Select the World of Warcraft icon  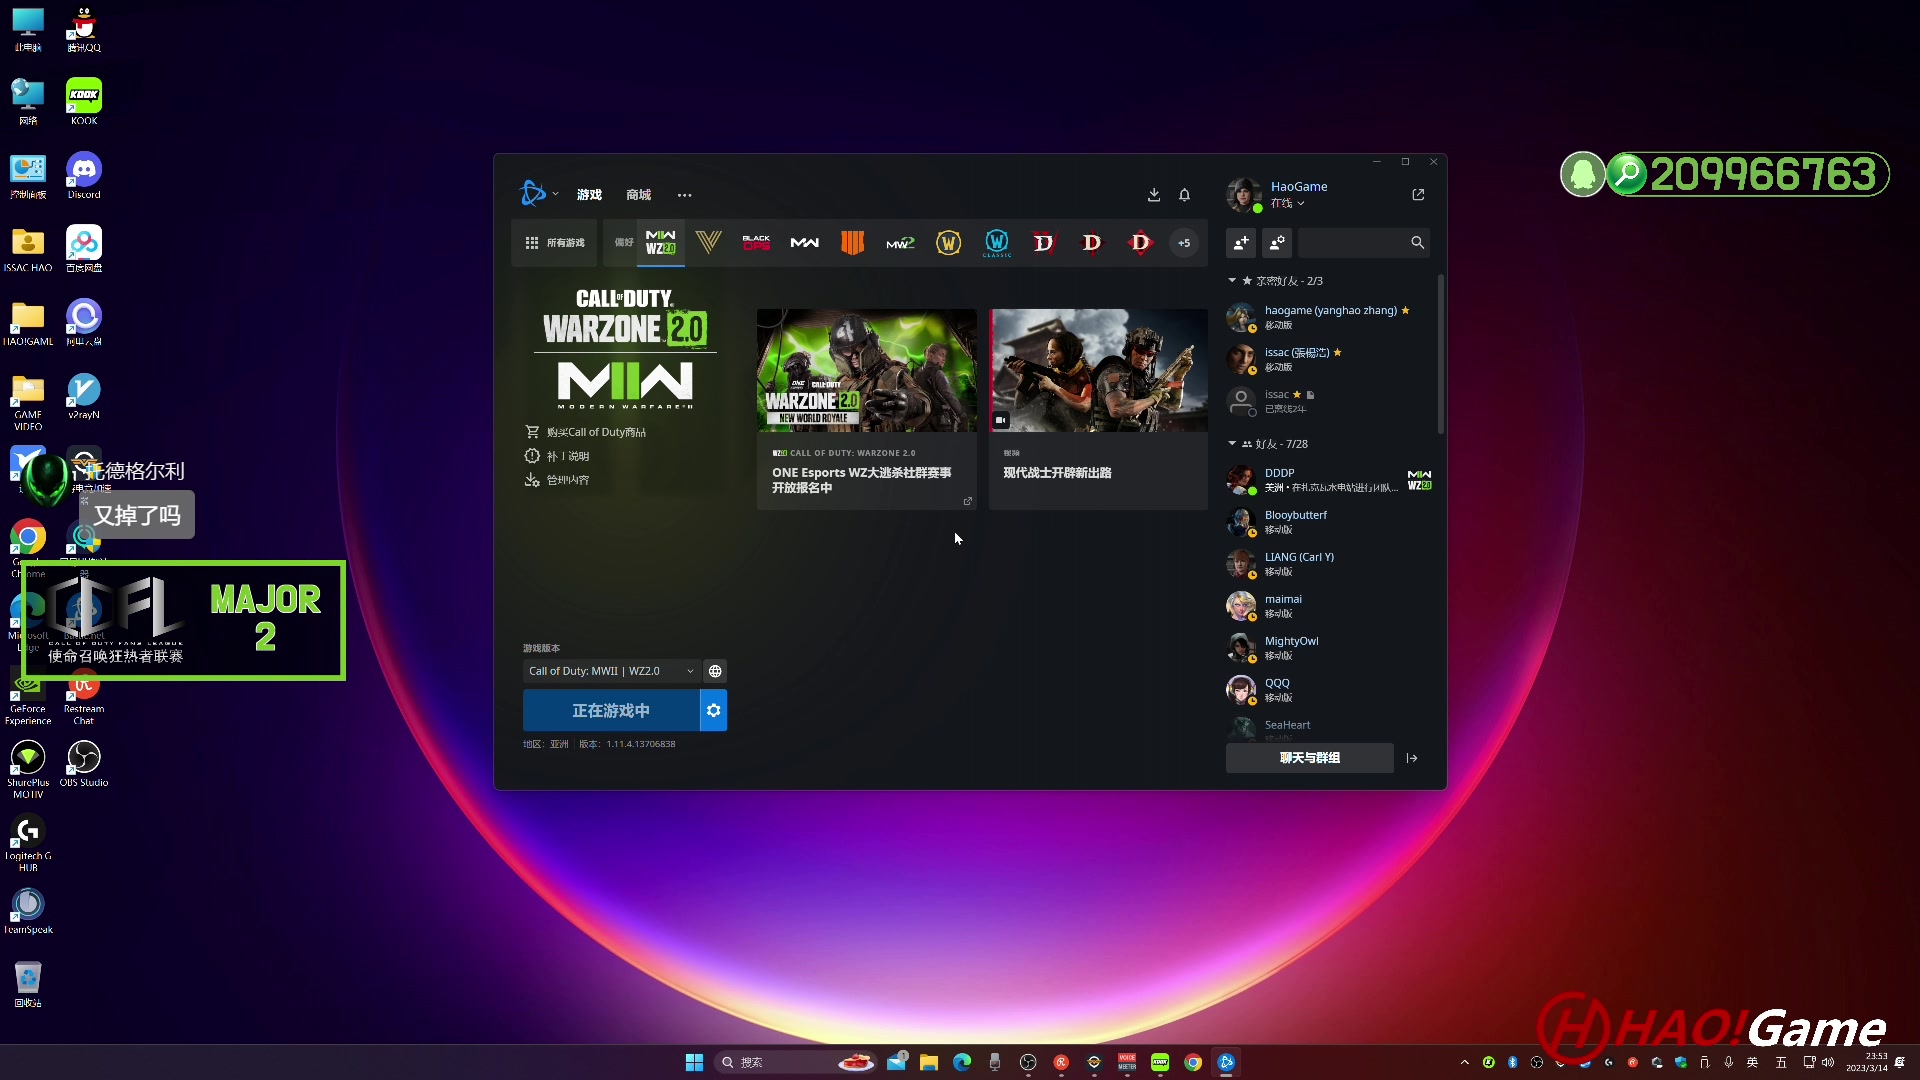[948, 243]
